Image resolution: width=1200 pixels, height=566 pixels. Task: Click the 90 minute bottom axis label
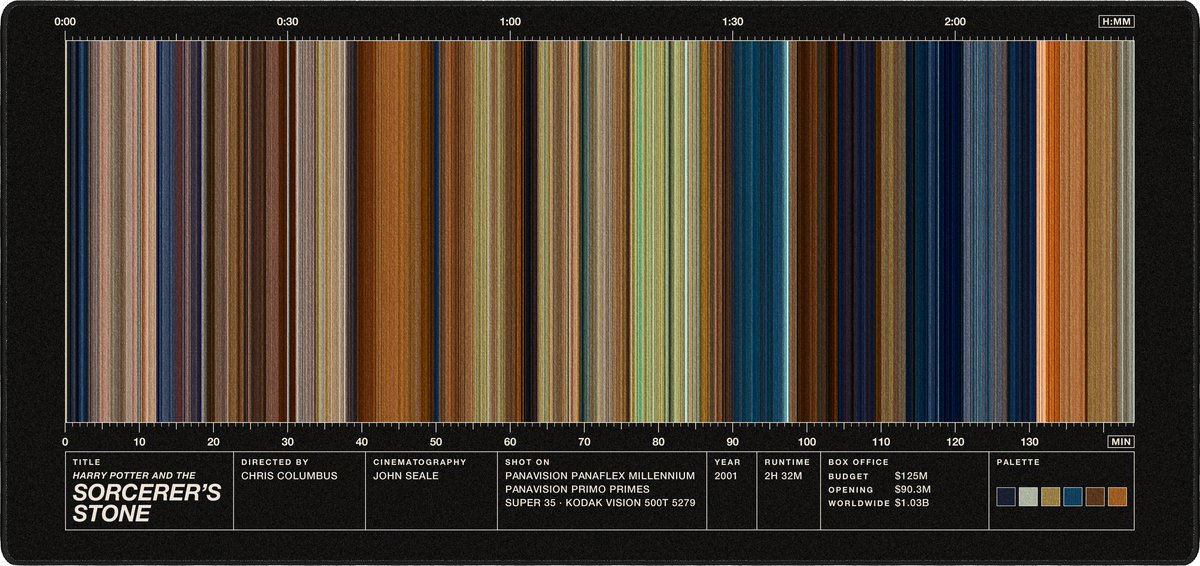point(732,441)
